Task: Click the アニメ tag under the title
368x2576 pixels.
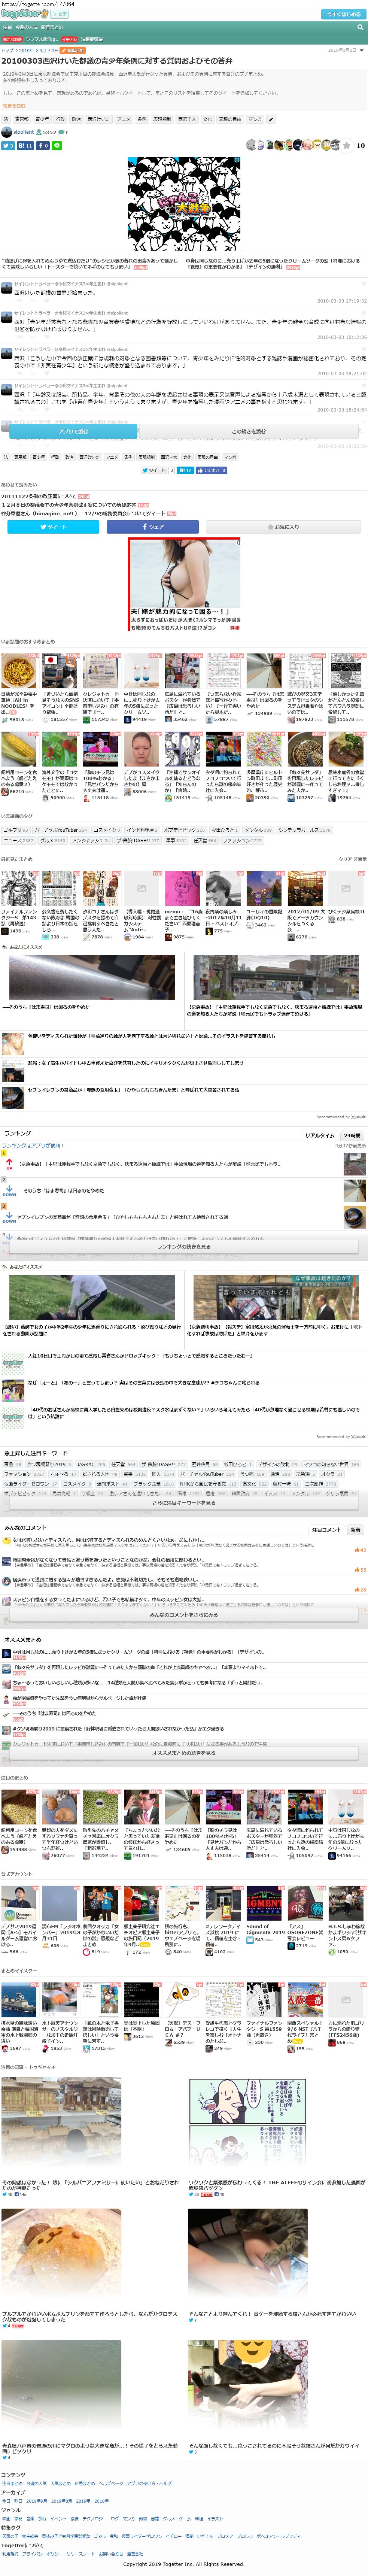Action: click(123, 119)
